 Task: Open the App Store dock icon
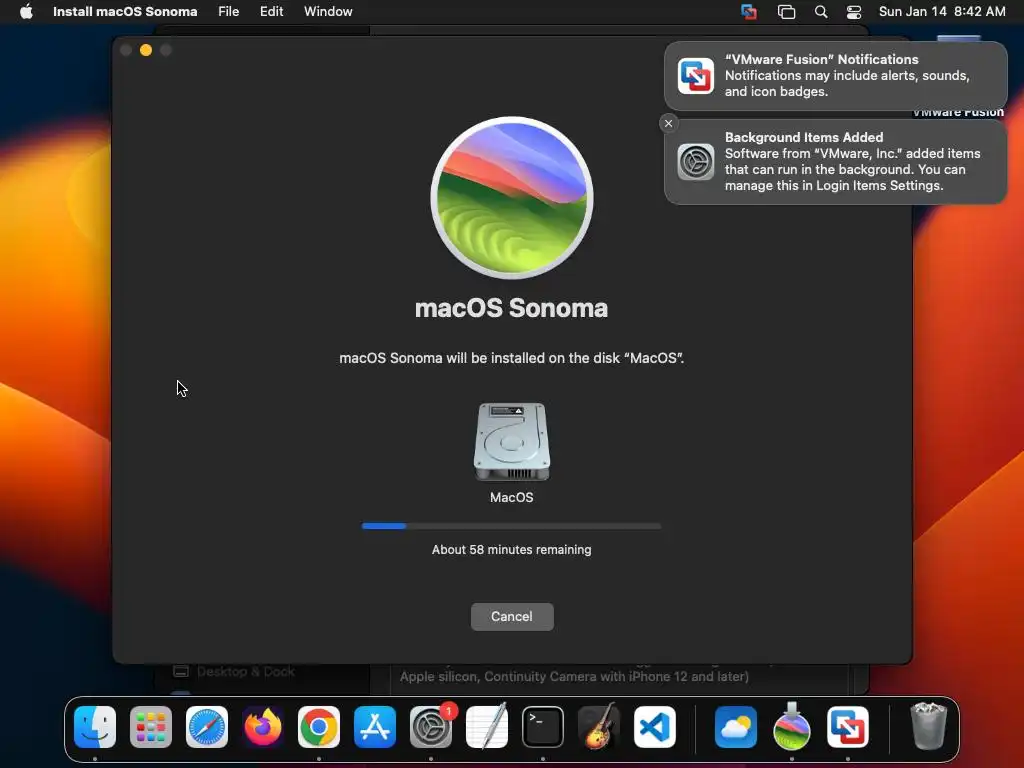click(375, 727)
